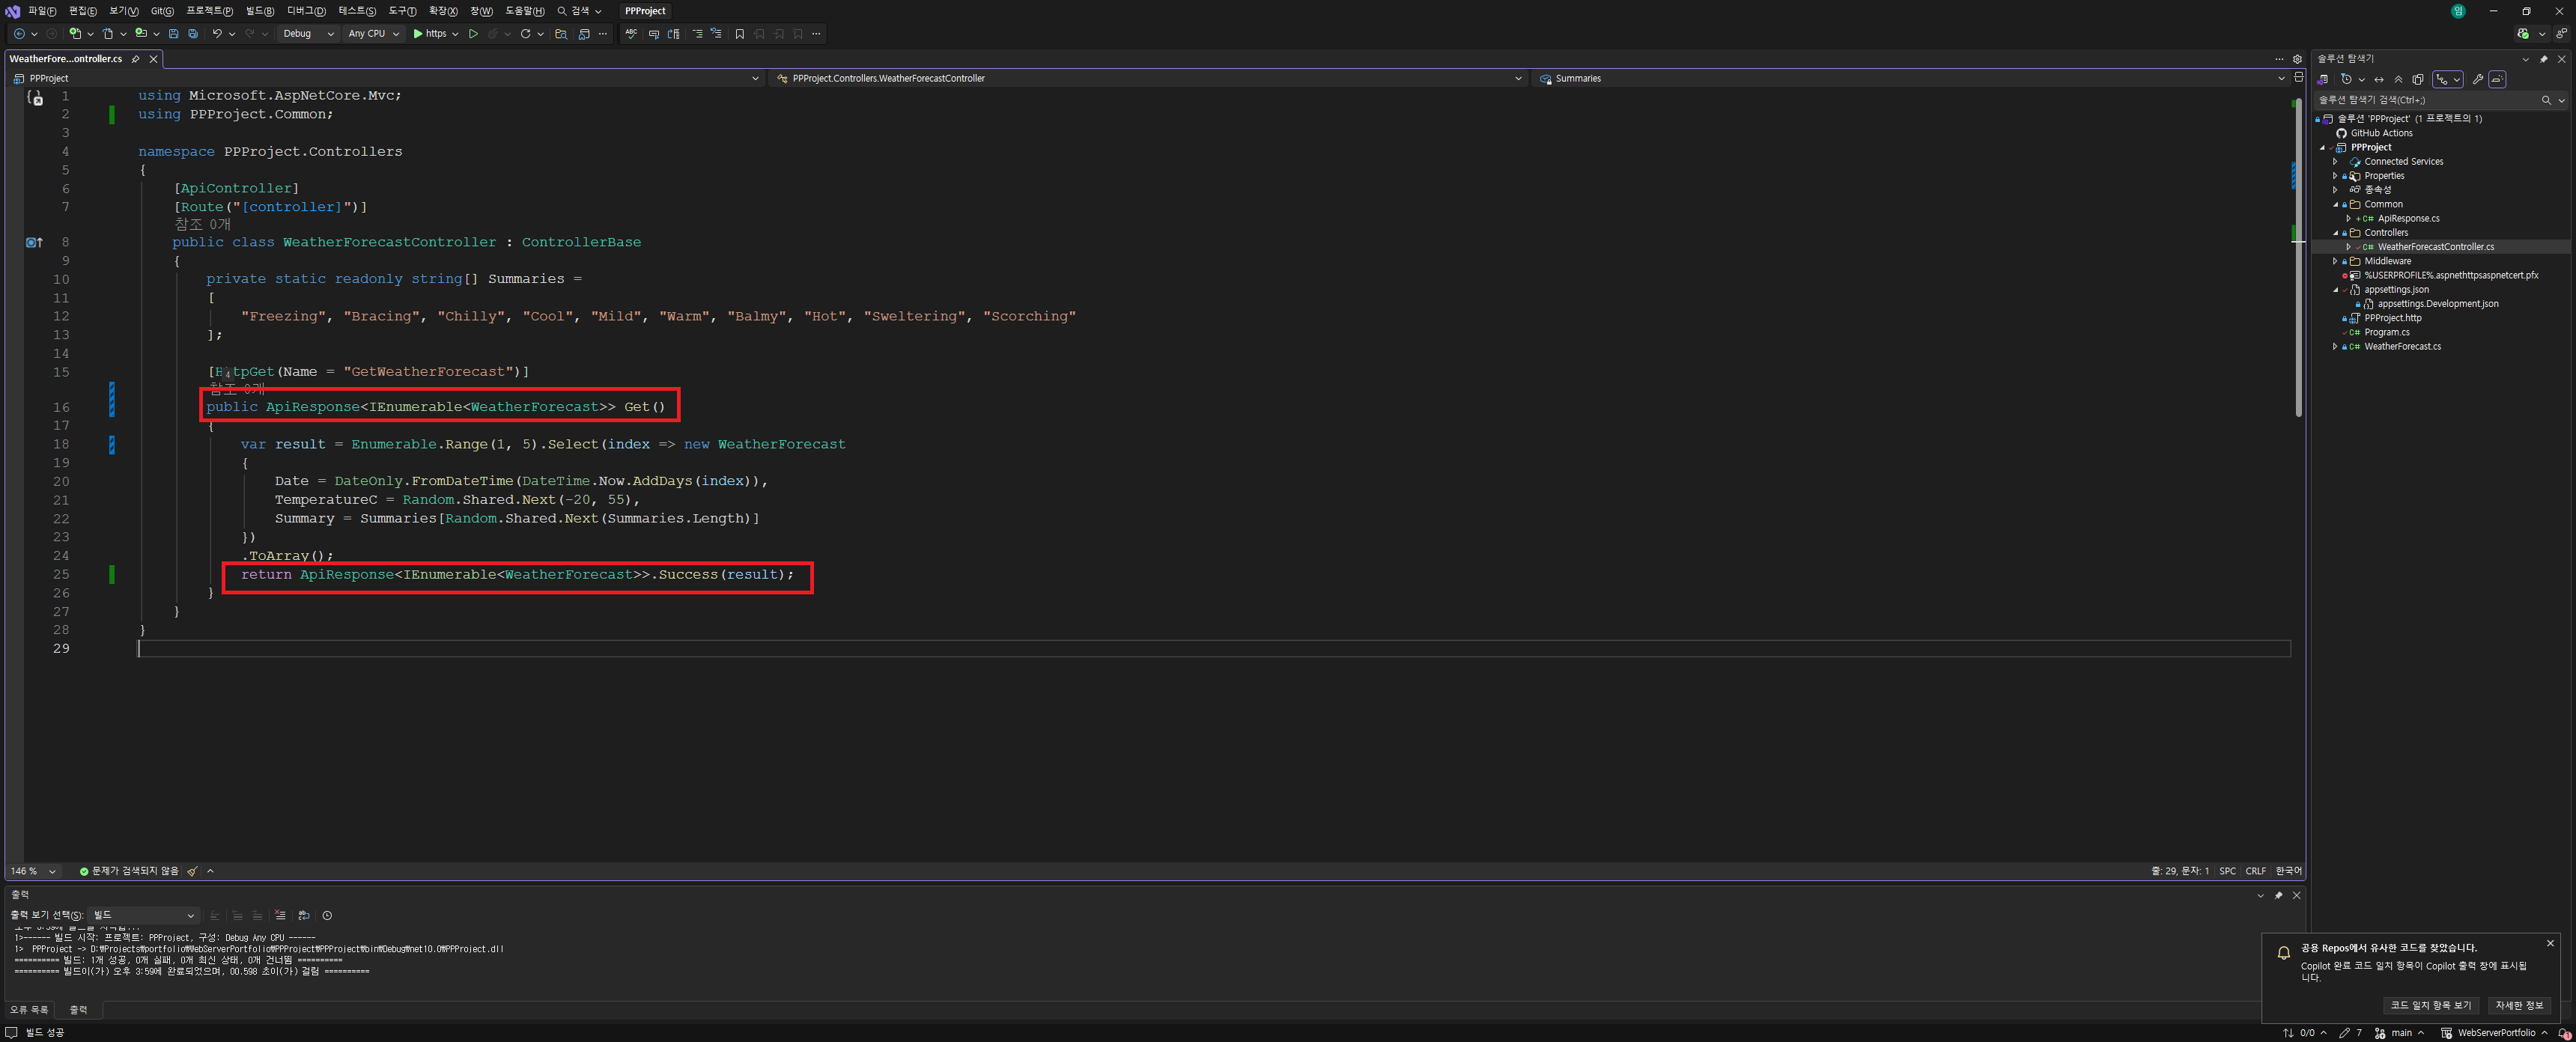Image resolution: width=2576 pixels, height=1042 pixels.
Task: Open the output source dropdown showing 빌드
Action: [x=144, y=915]
